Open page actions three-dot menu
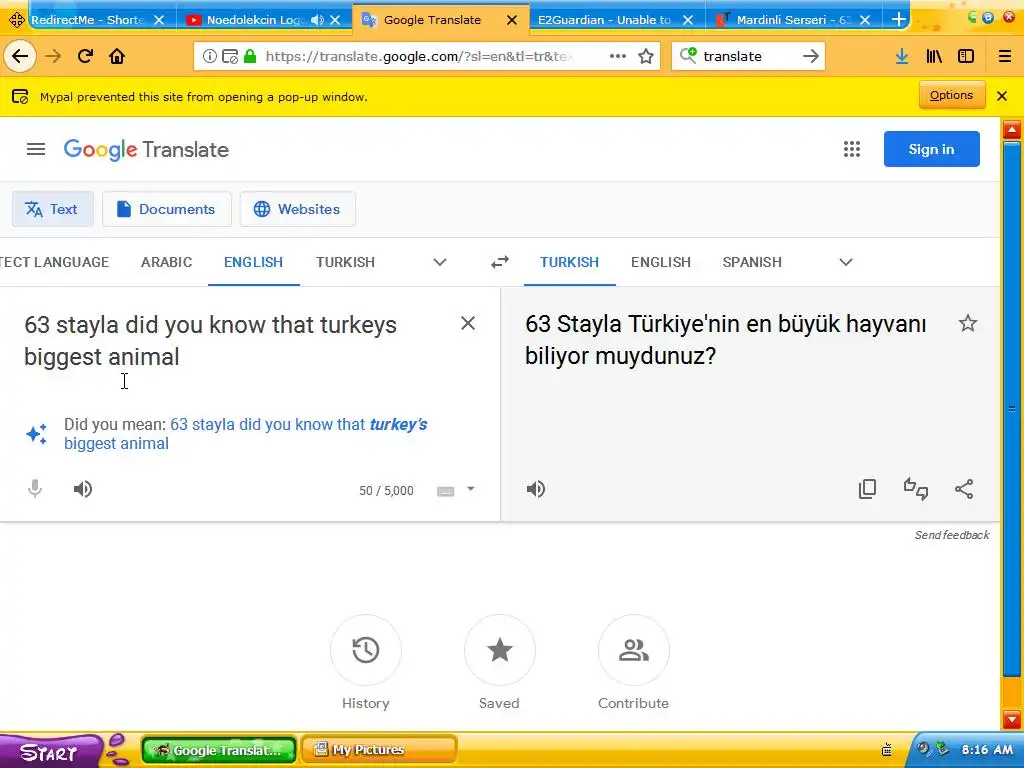1024x768 pixels. point(618,56)
